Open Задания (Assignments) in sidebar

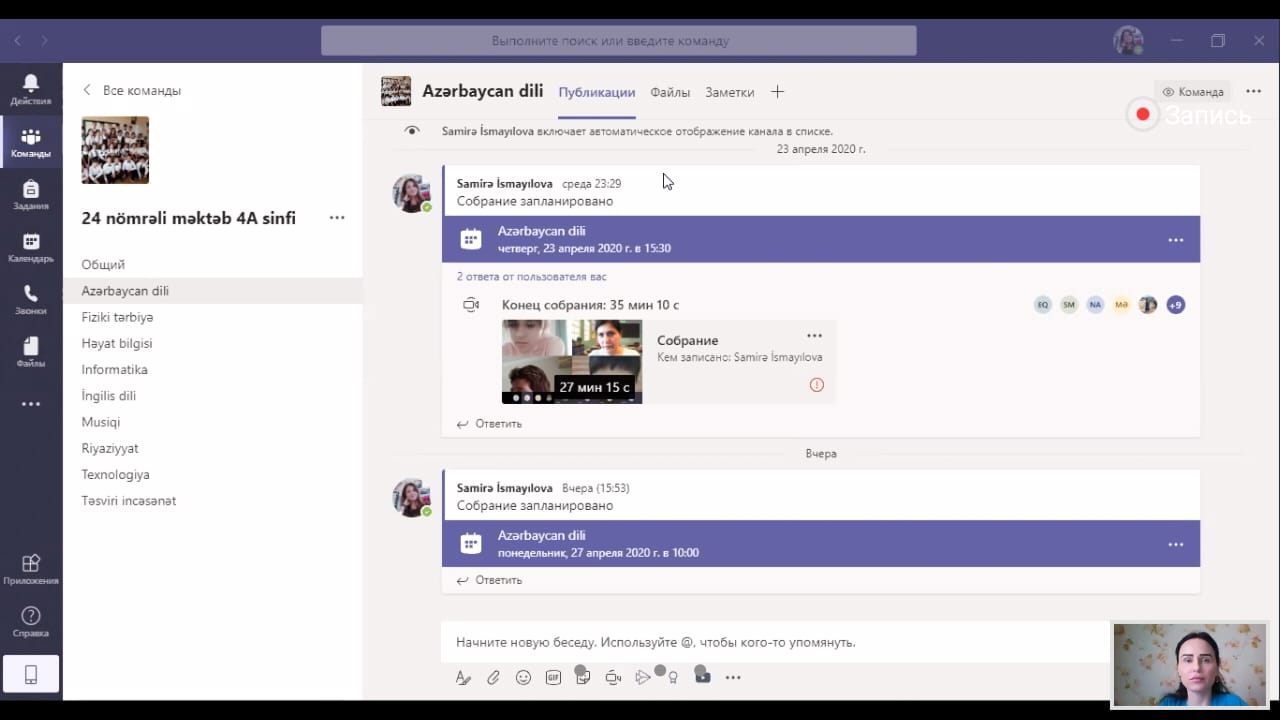point(31,194)
